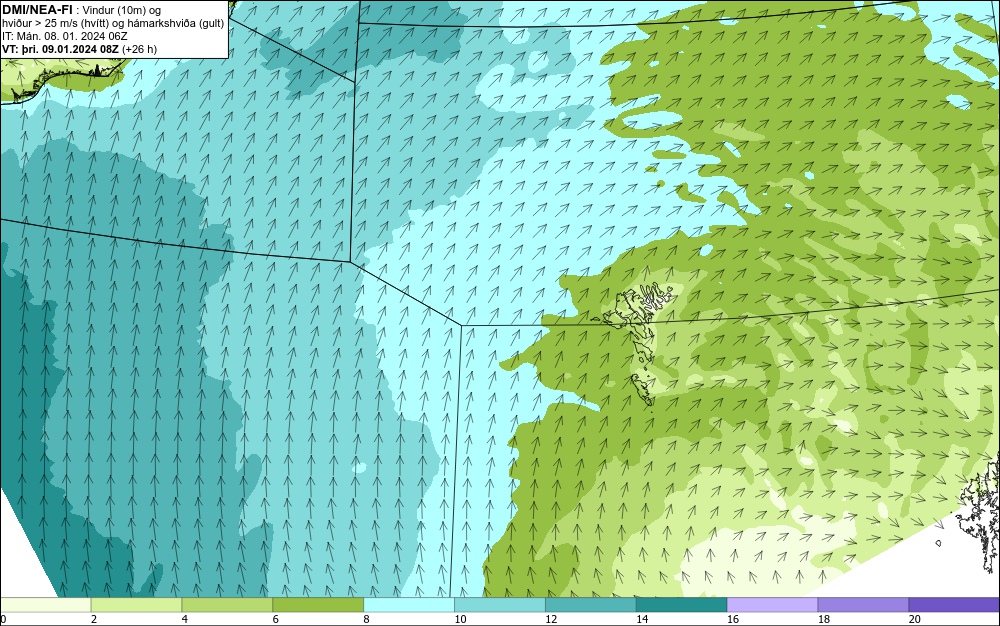Click the "Vindur (10m) og" text
Image resolution: width=1000 pixels, height=626 pixels.
point(122,10)
